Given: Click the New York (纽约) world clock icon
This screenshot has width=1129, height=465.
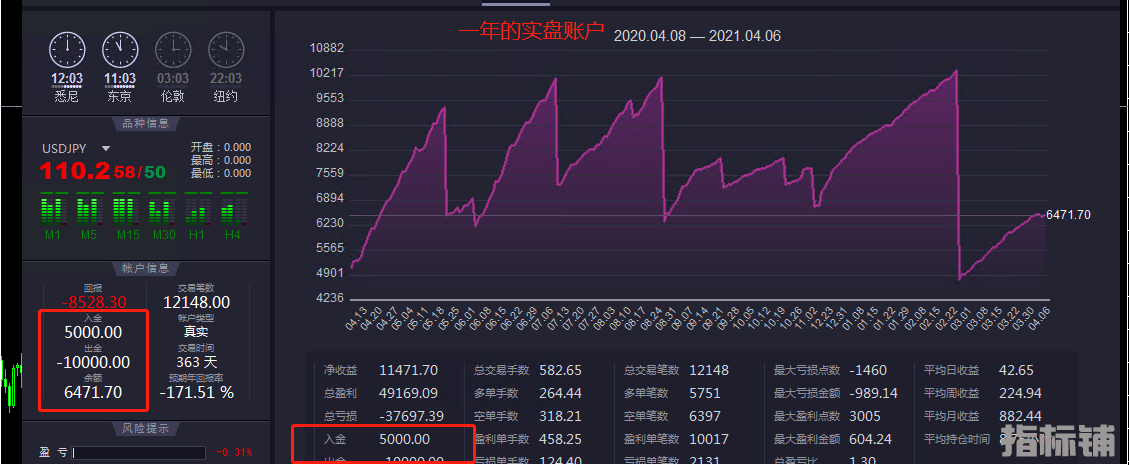Looking at the screenshot, I should pos(225,50).
